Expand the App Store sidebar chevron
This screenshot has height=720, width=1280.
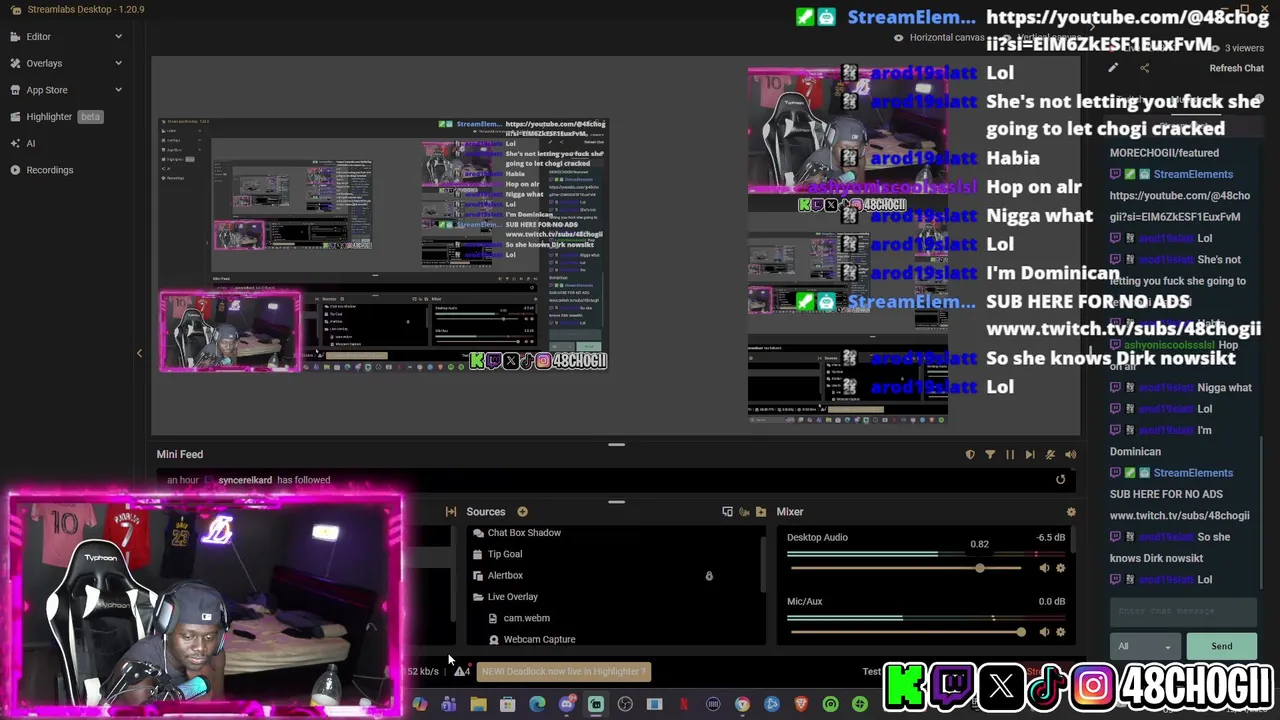point(118,90)
